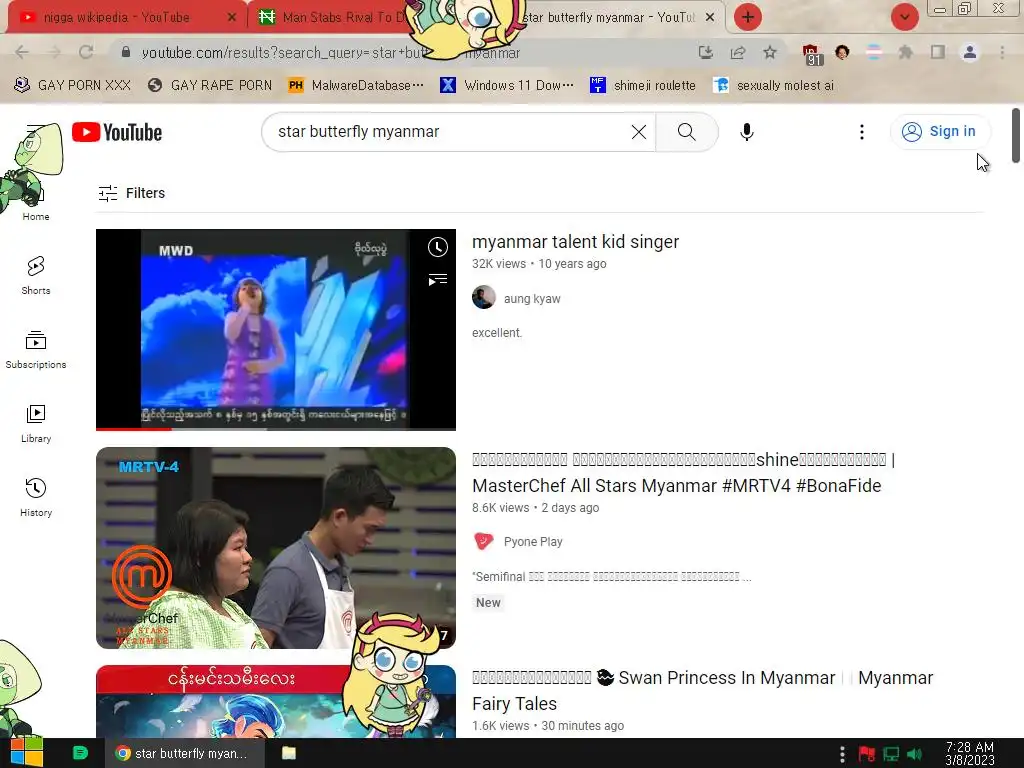Toggle the browser side panel icon
The image size is (1024, 768).
pos(938,52)
